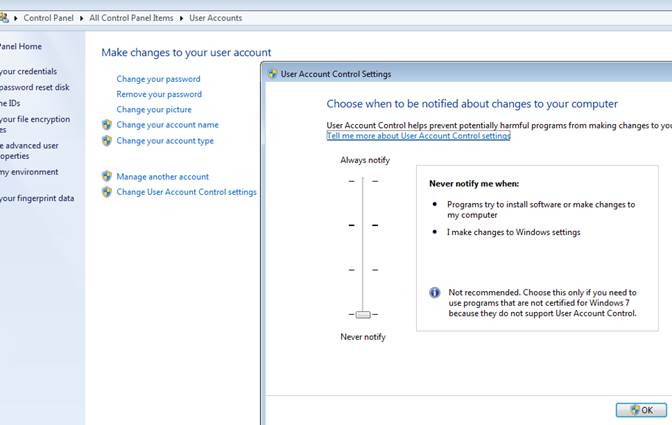Open Create a password reset disk link
Screen dimensions: 672x425
point(35,87)
